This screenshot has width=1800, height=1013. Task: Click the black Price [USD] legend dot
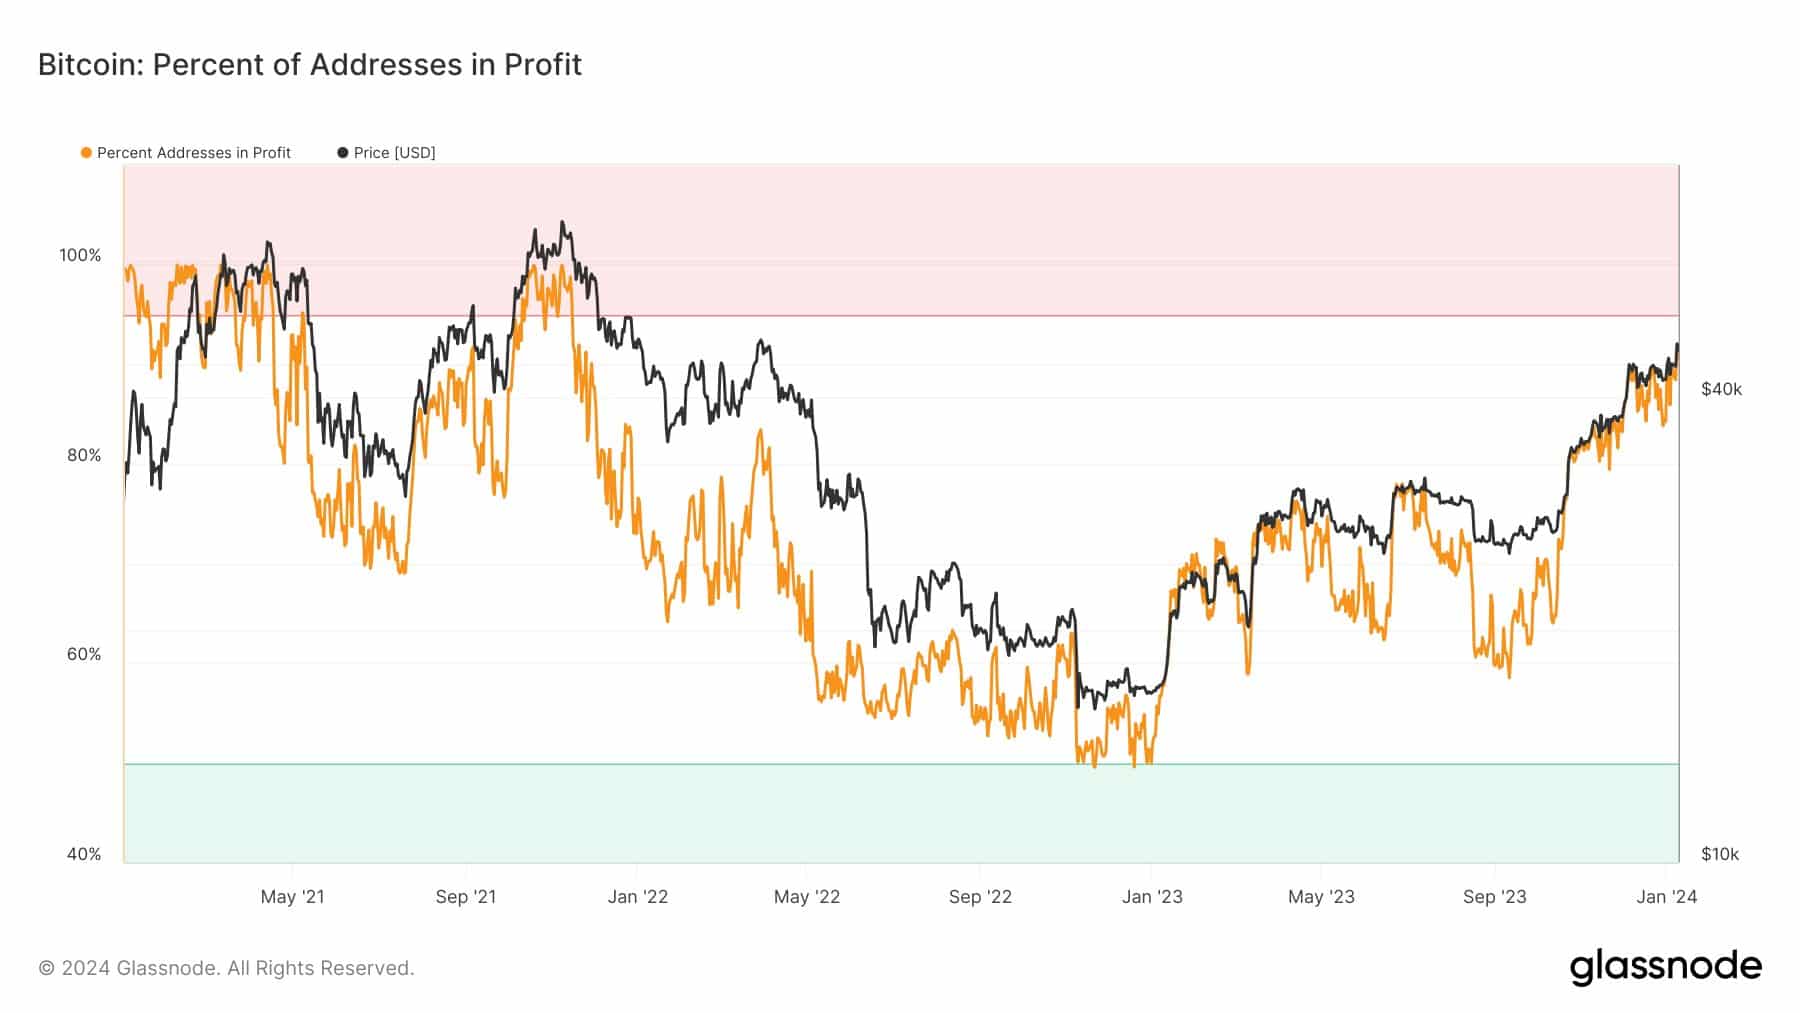coord(343,153)
